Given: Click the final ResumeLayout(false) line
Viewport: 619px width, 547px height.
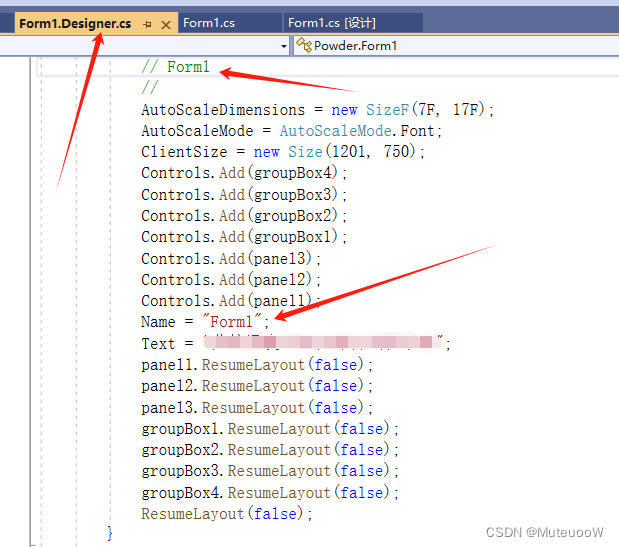Looking at the screenshot, I should pos(227,514).
